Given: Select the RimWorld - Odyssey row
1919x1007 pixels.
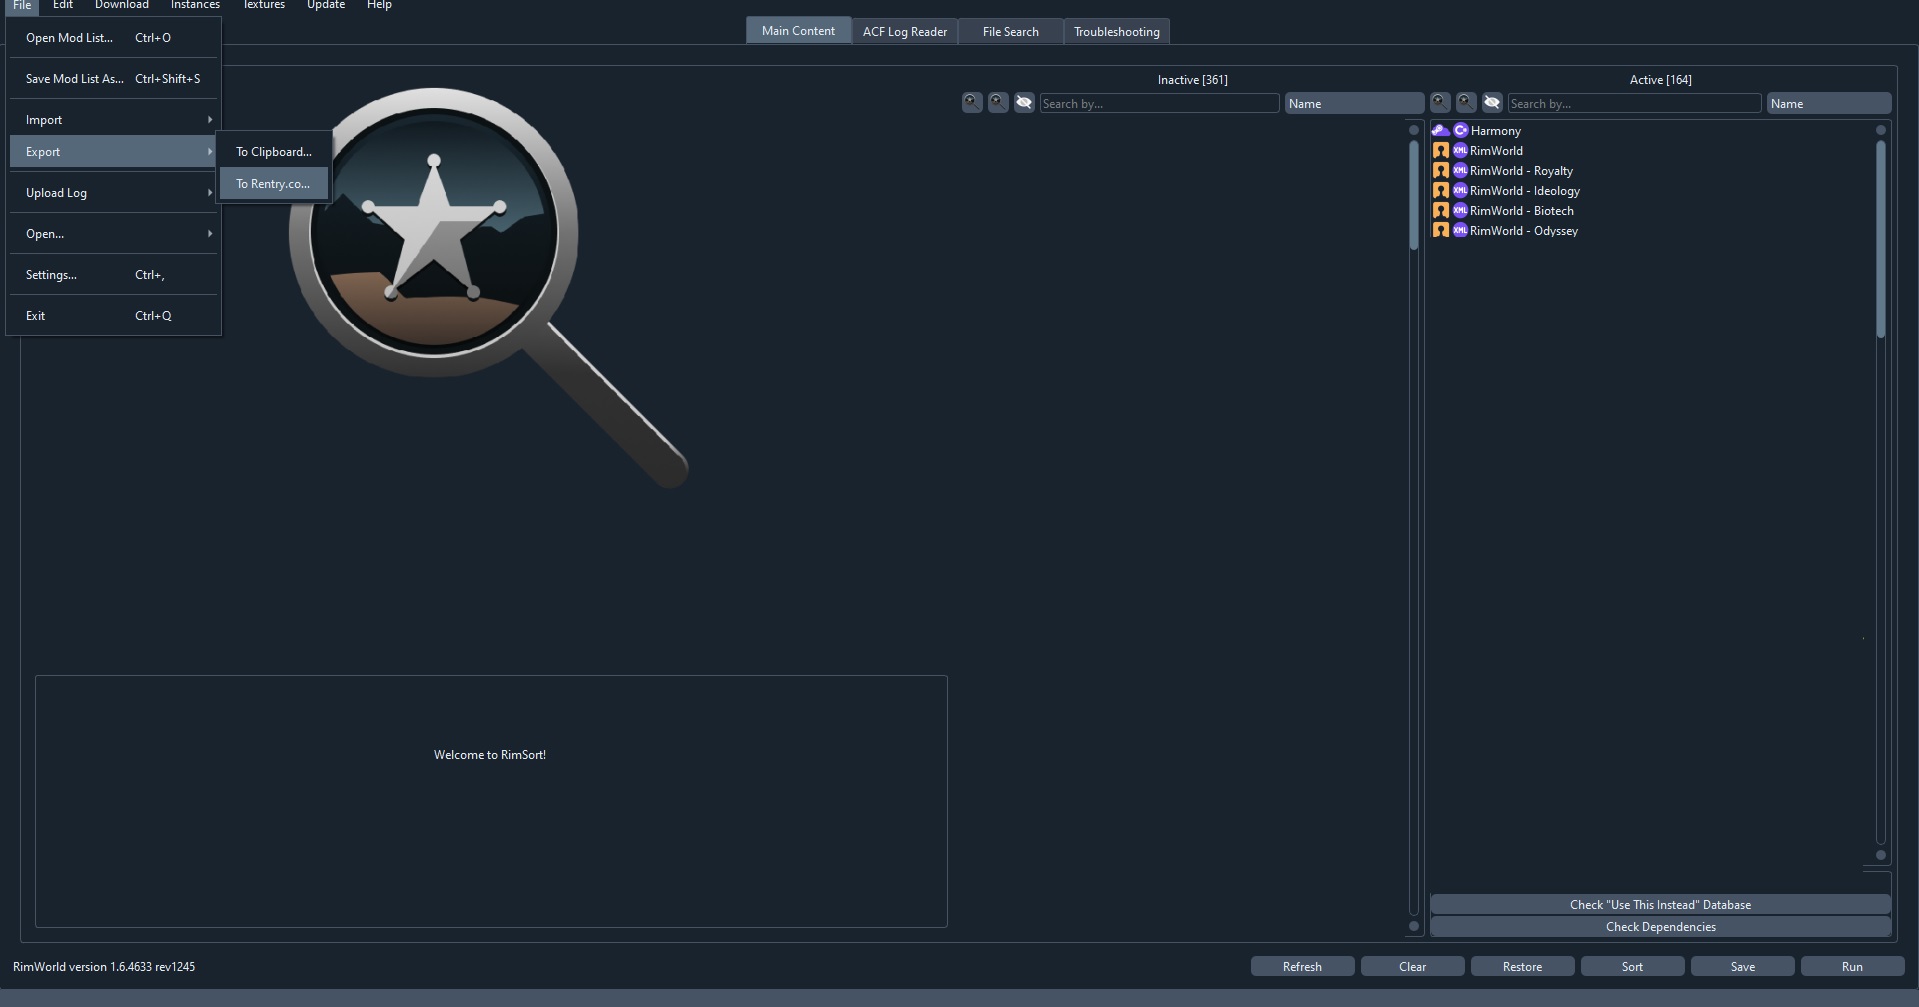Looking at the screenshot, I should [1651, 231].
